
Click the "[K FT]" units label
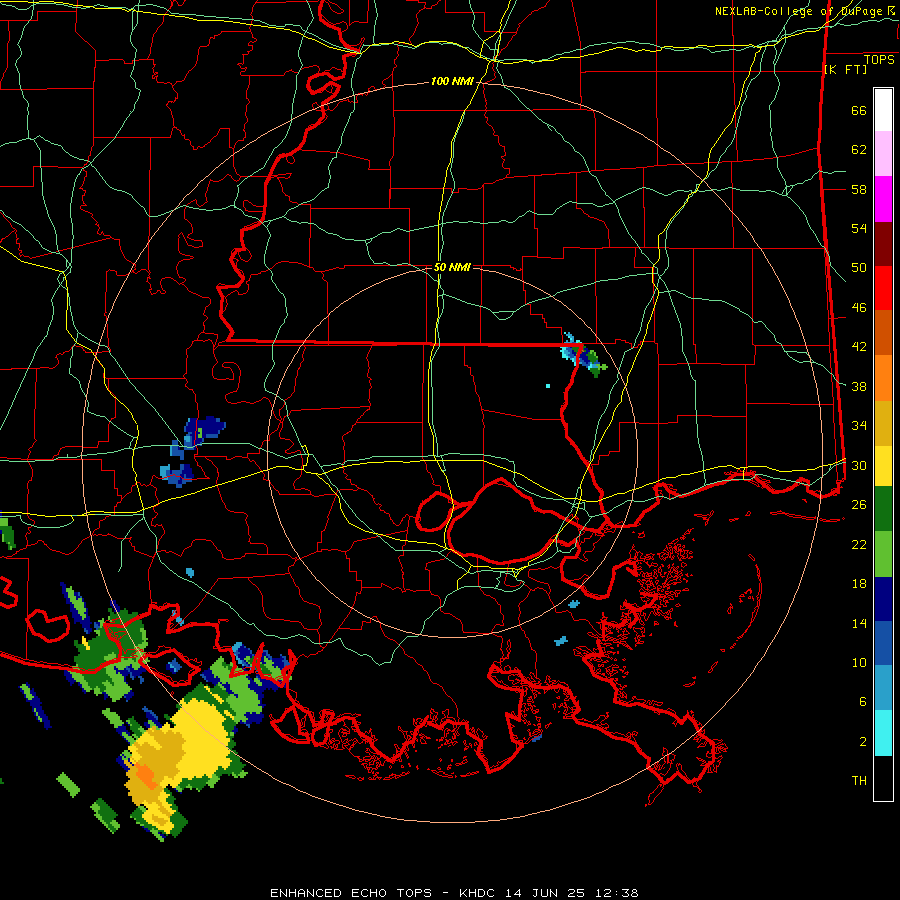click(845, 70)
